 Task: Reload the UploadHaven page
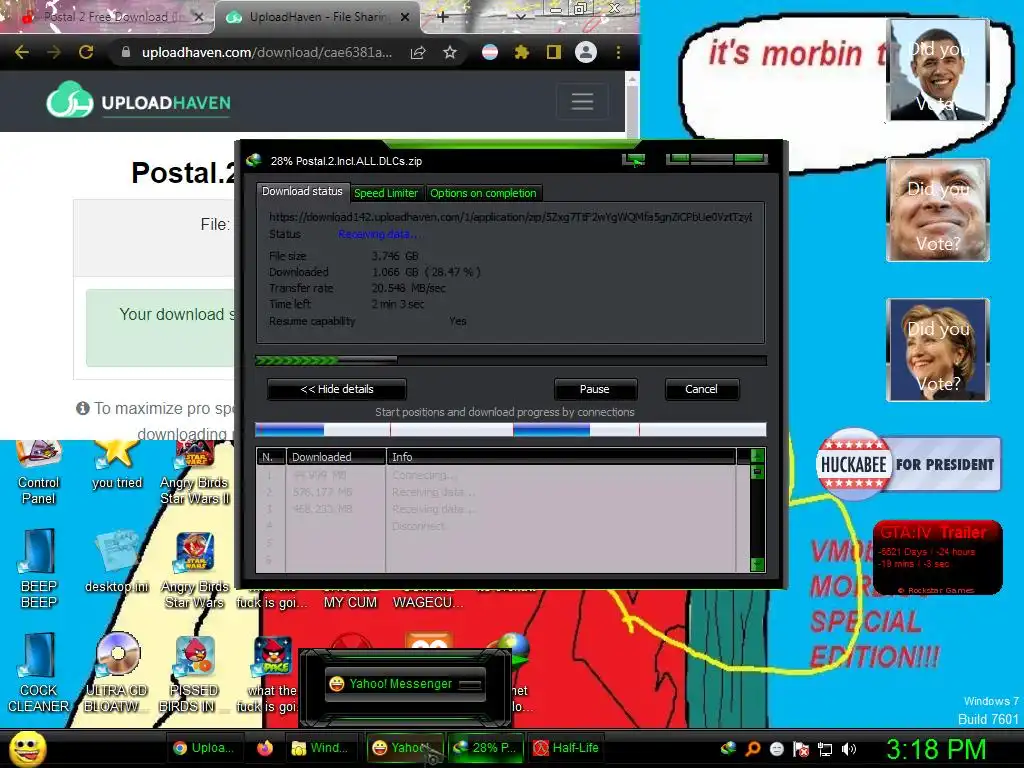click(86, 52)
